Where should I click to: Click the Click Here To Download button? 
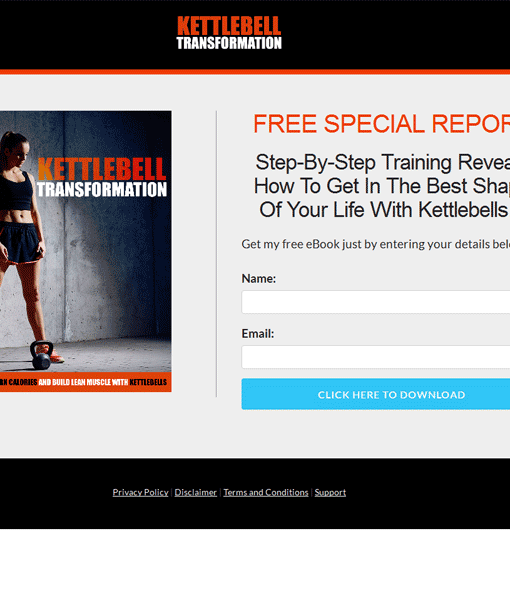click(x=375, y=394)
